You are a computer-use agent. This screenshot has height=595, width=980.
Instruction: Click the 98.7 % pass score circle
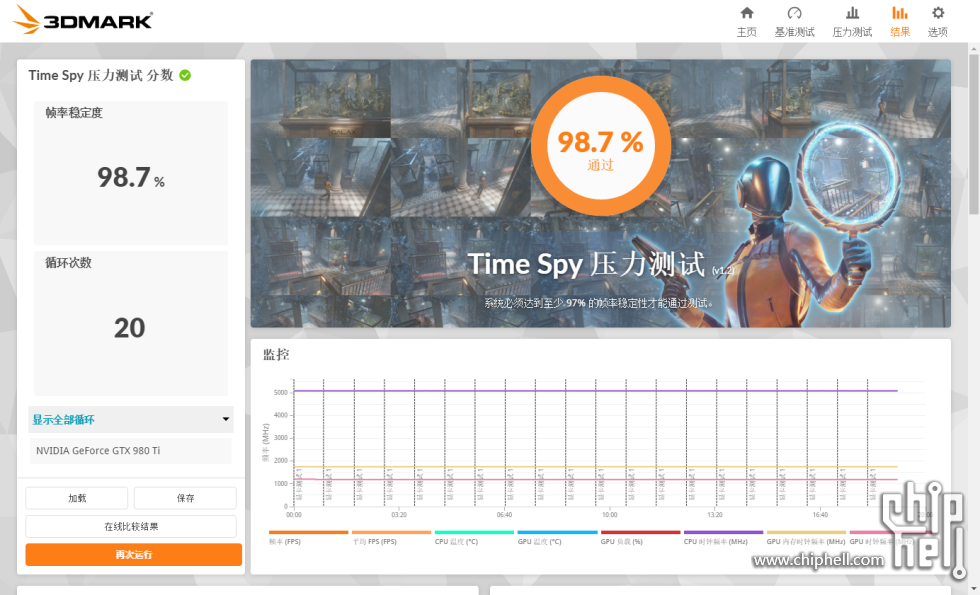[x=601, y=146]
